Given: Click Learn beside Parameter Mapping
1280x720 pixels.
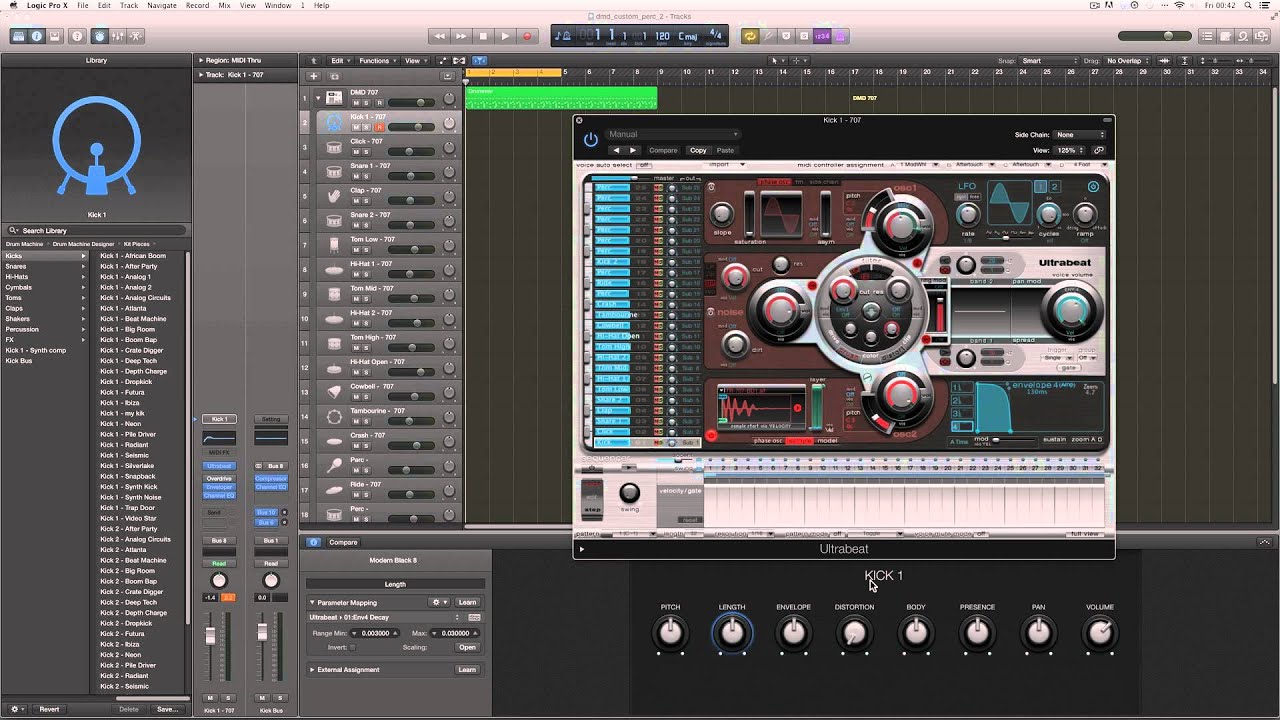Looking at the screenshot, I should [467, 602].
